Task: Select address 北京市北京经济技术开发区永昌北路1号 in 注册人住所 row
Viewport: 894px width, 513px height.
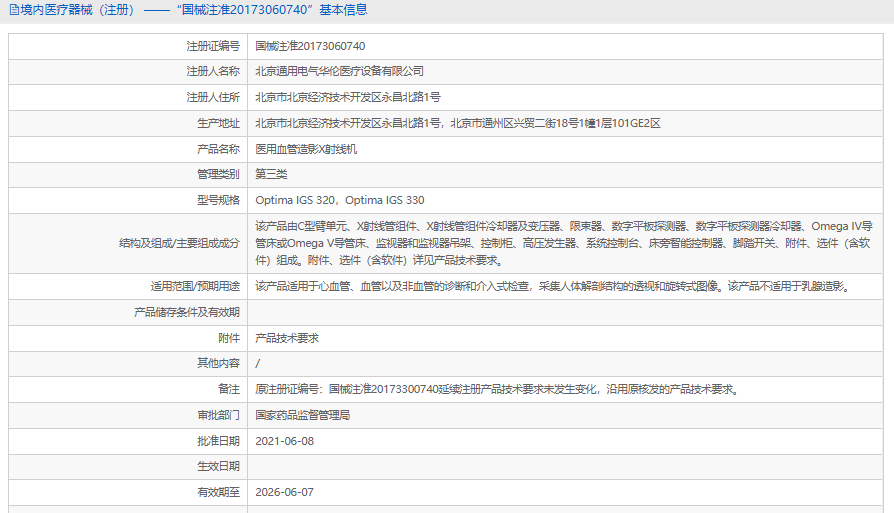Action: tap(348, 97)
